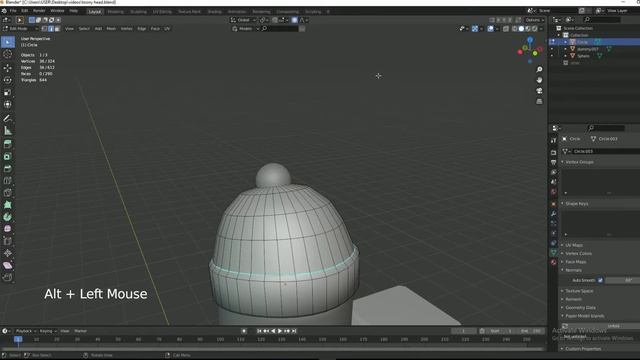Collapse the Normals panel
Image resolution: width=640 pixels, height=360 pixels.
573,270
